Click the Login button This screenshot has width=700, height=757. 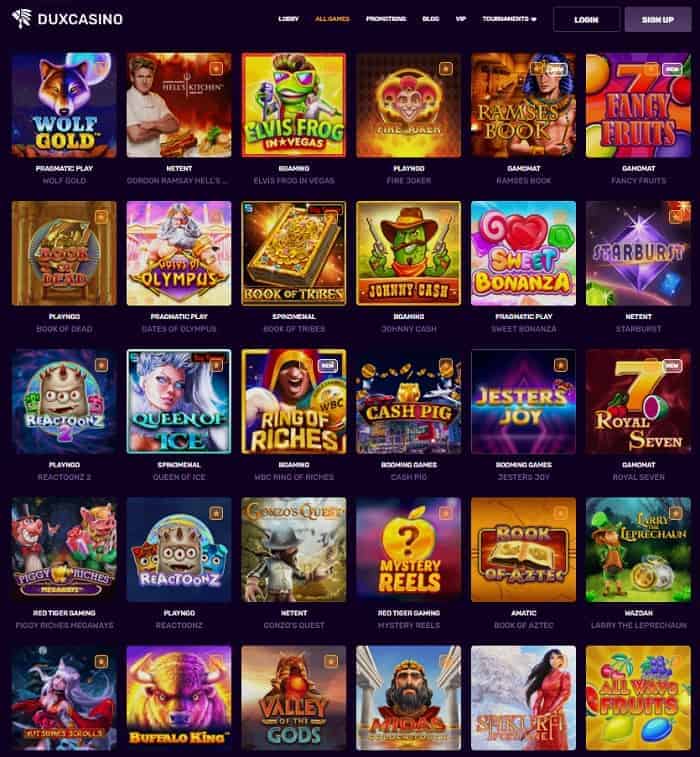click(586, 20)
